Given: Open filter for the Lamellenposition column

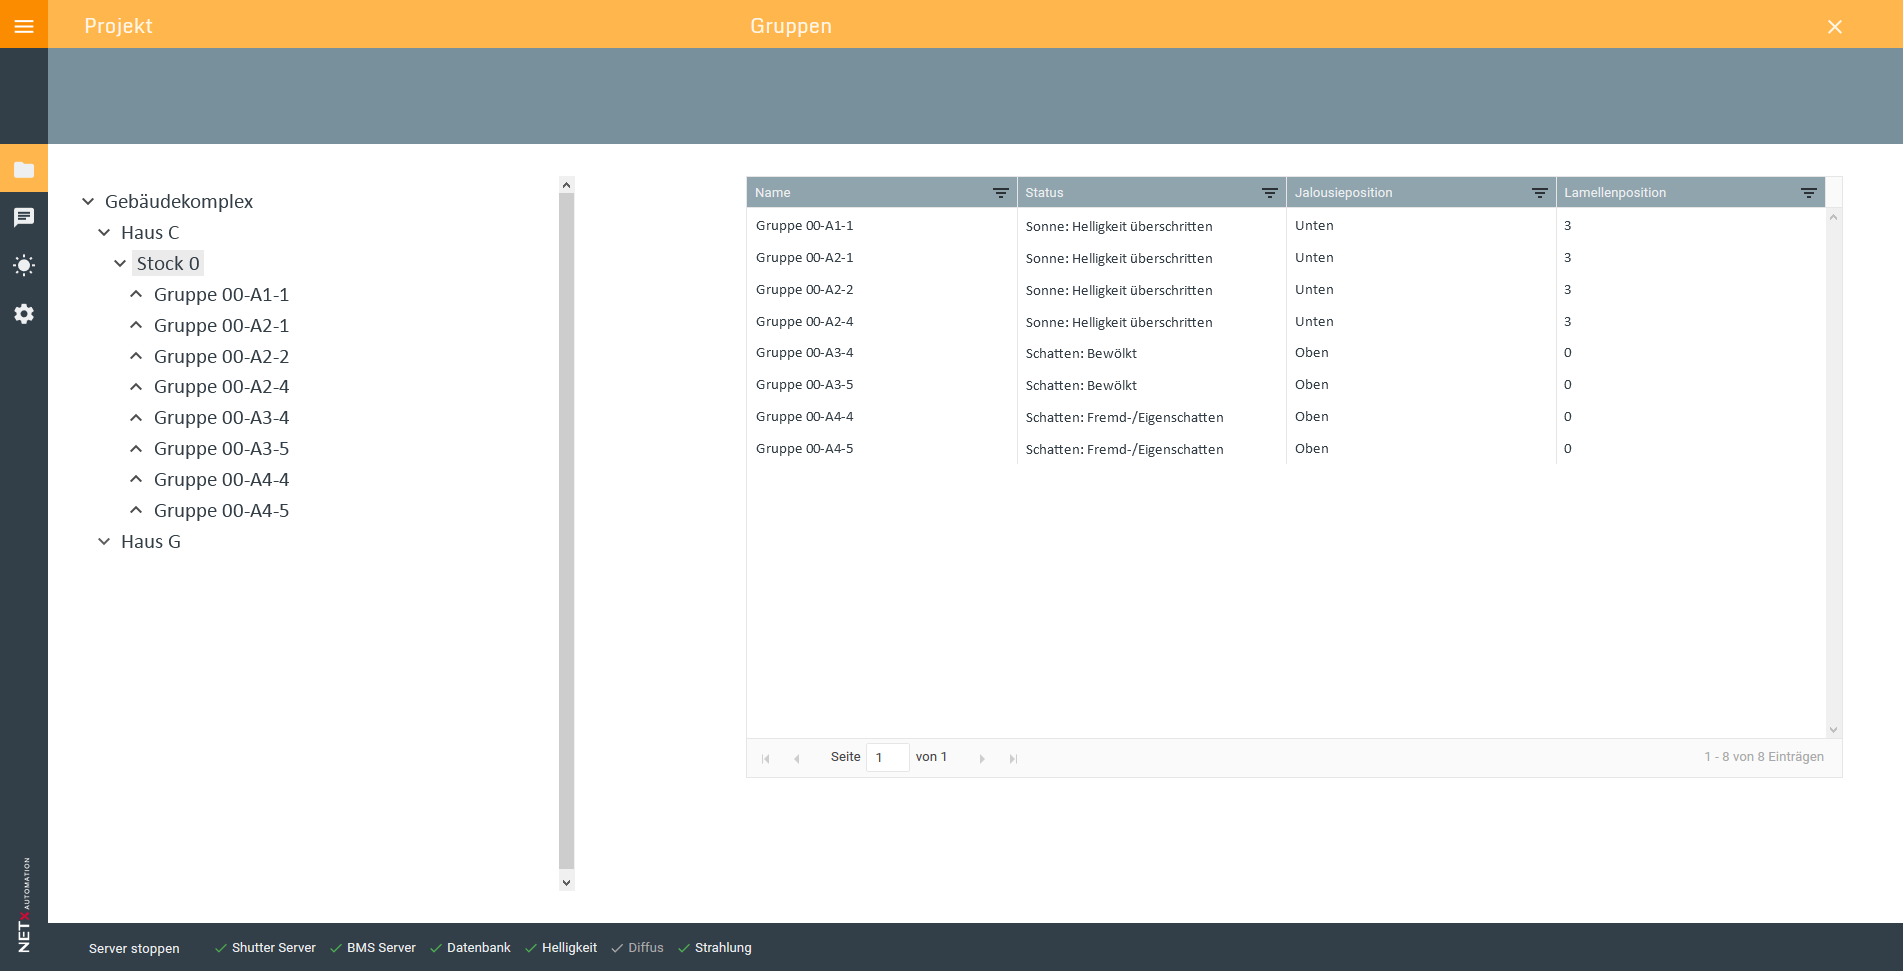Looking at the screenshot, I should click(1808, 193).
